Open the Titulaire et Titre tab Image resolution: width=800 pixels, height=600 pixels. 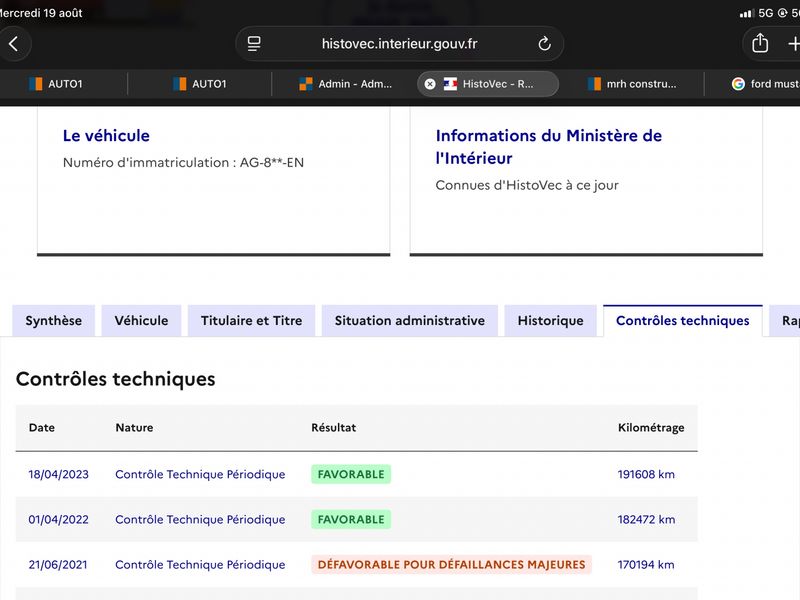point(252,320)
